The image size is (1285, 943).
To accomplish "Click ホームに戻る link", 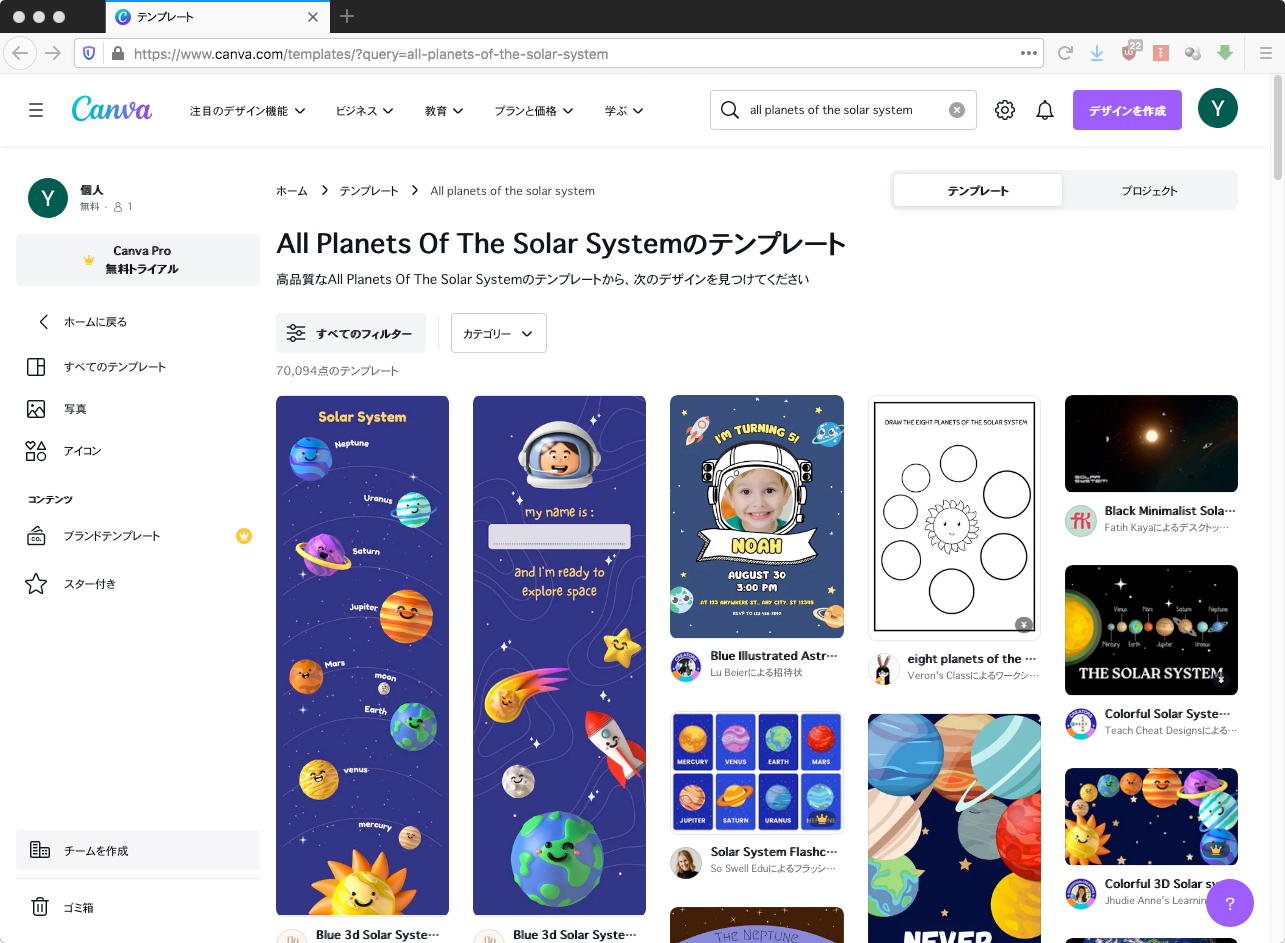I will 95,322.
